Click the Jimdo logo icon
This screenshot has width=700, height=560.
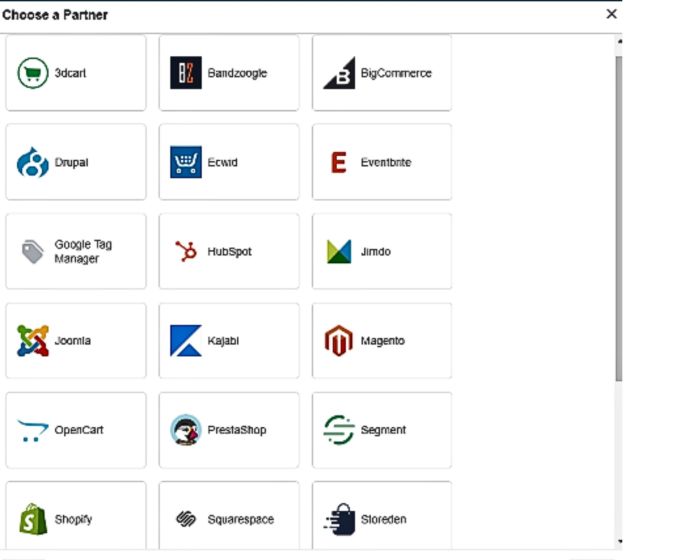[339, 252]
